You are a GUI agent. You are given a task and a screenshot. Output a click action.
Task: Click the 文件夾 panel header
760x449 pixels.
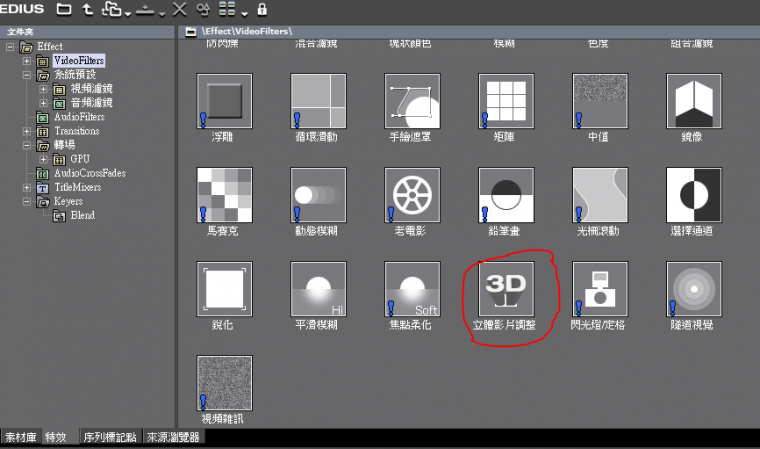click(x=87, y=32)
